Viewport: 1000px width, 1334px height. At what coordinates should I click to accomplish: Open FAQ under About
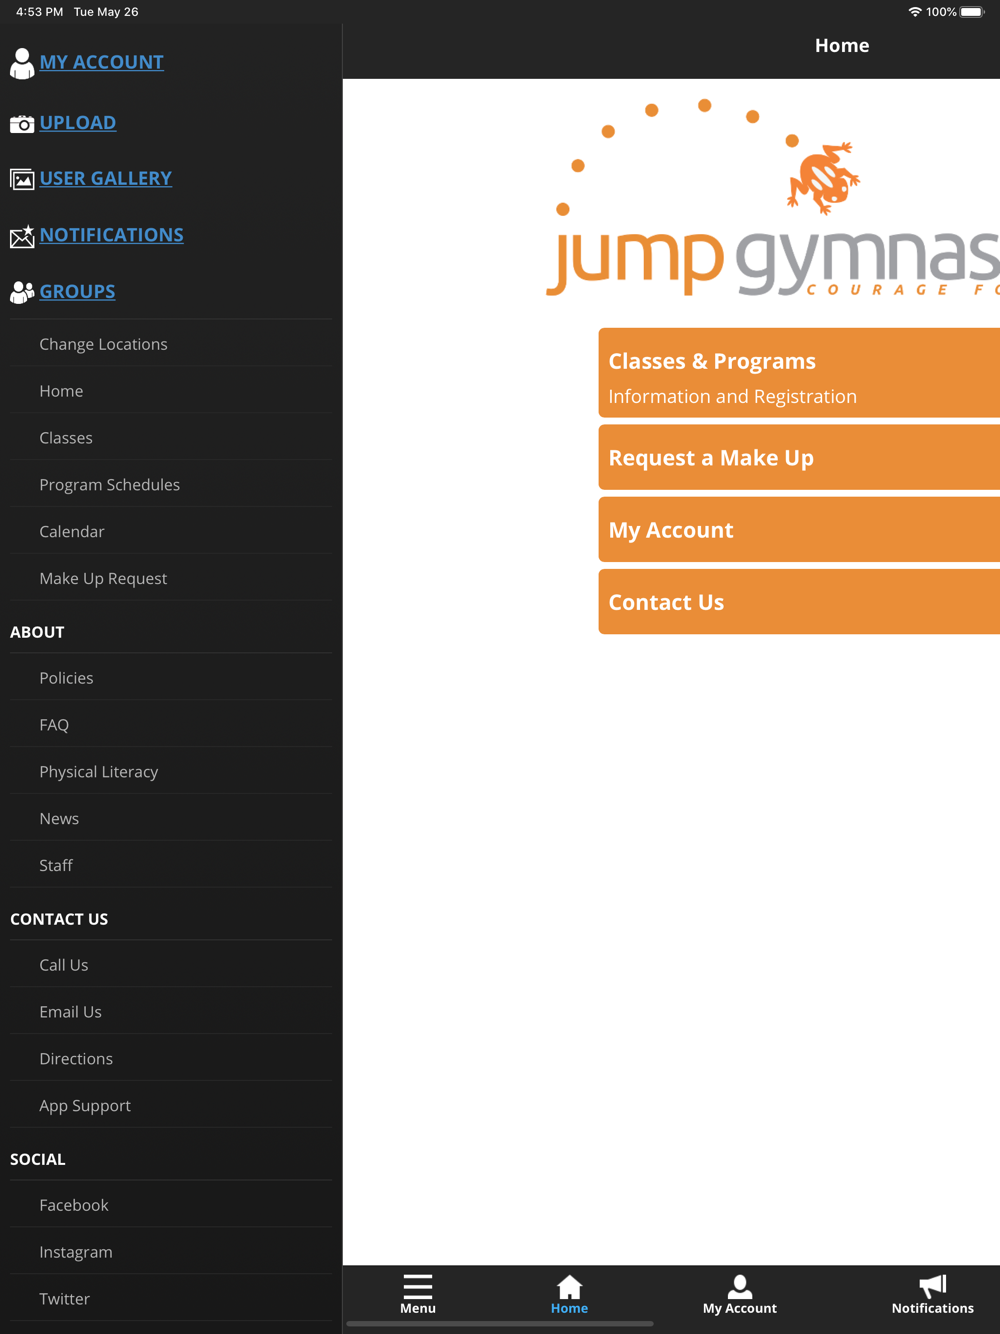[171, 725]
